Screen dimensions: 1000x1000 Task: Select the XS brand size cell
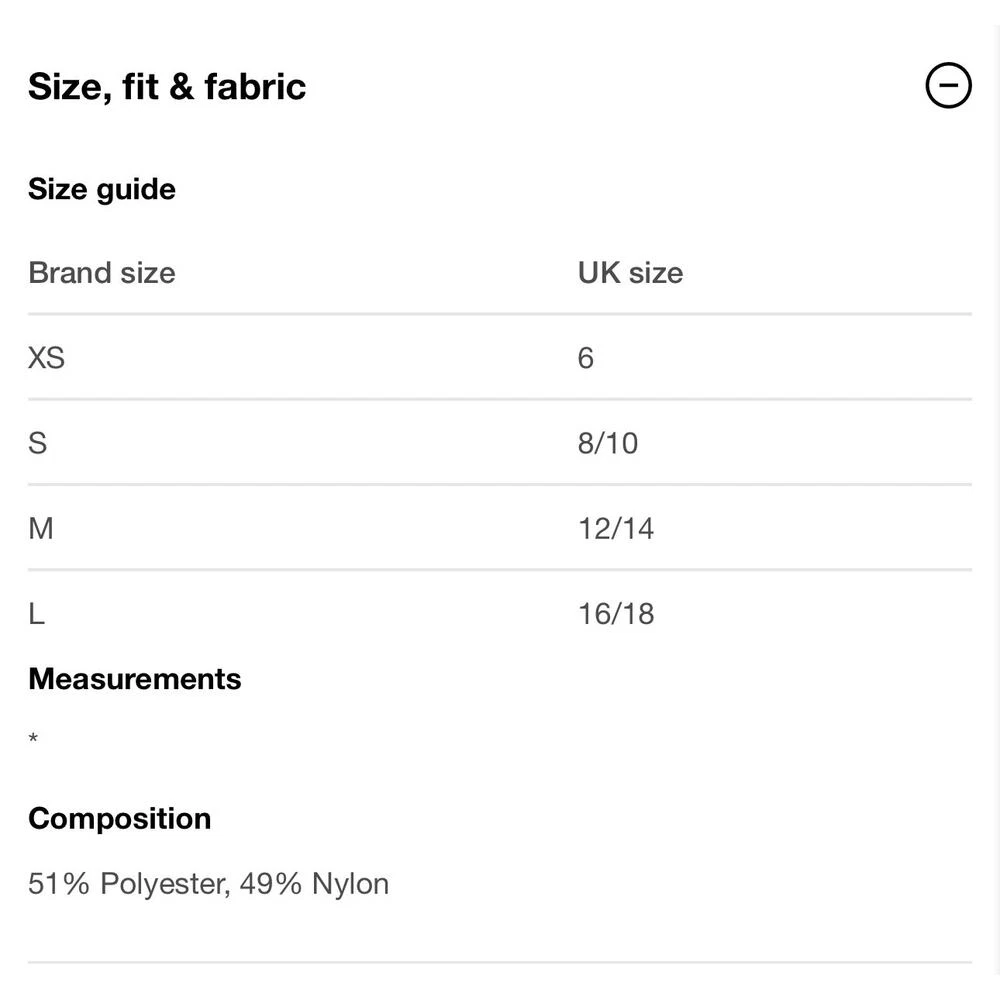[46, 357]
